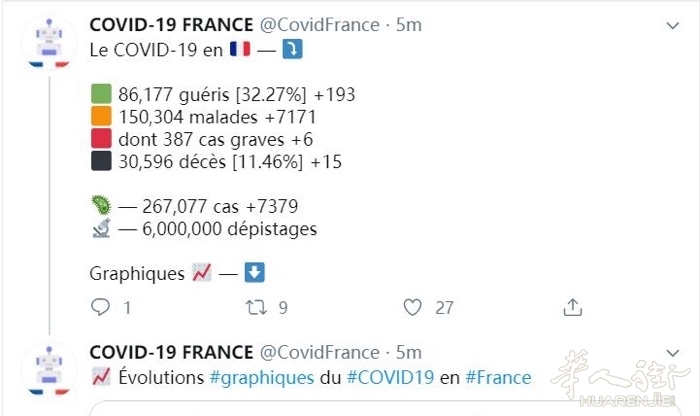Screen dimensions: 700x416
Task: Reply to the first COVID-19 FRANCE tweet
Action: [100, 307]
